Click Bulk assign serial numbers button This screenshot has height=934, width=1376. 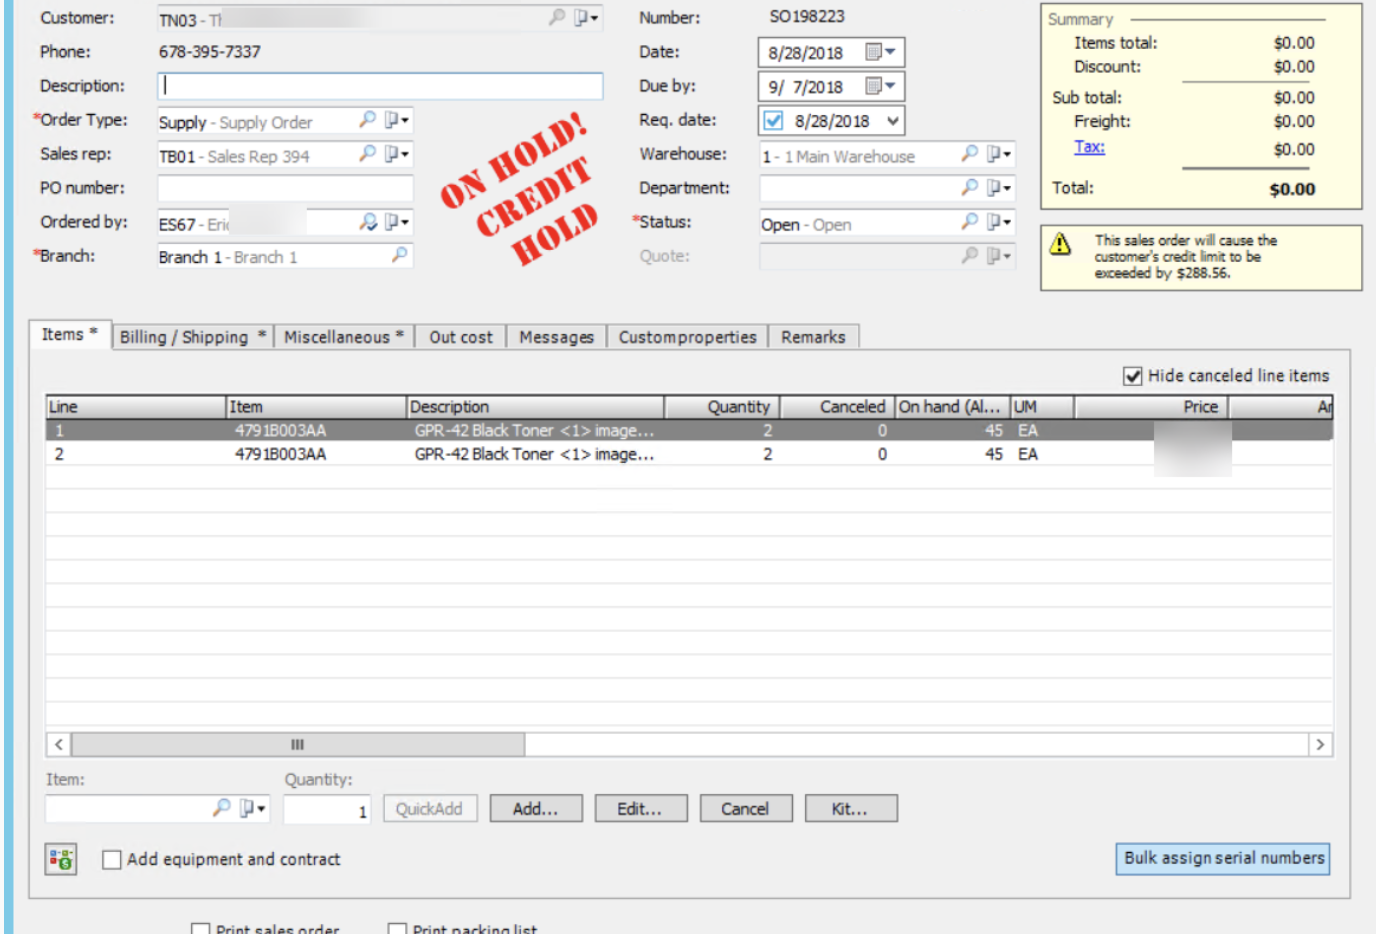(x=1223, y=859)
